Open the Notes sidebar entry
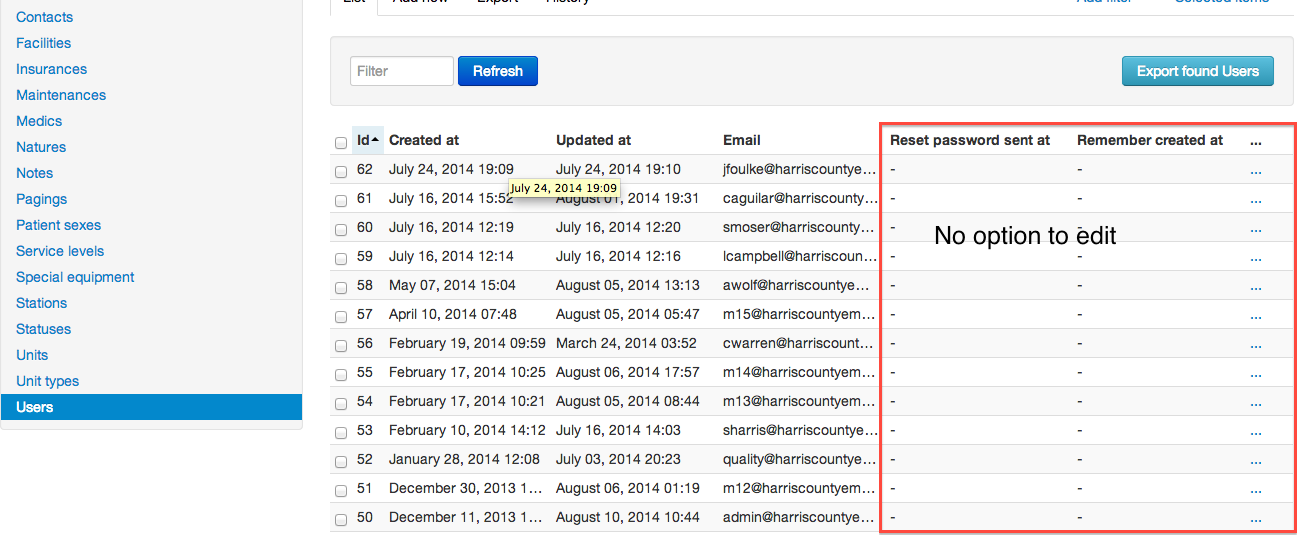 [34, 173]
